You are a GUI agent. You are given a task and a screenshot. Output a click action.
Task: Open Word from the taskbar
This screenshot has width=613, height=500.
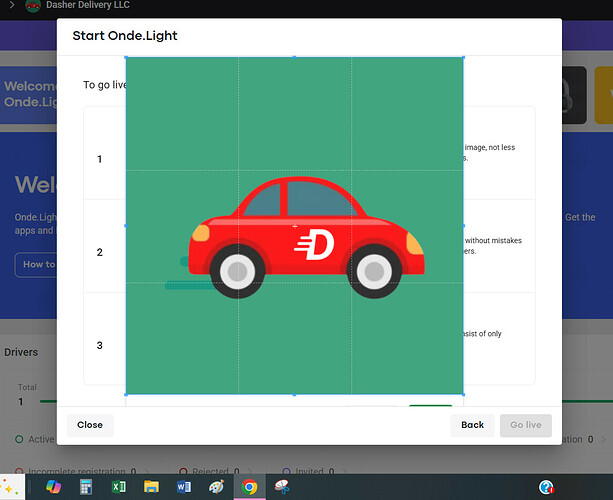(184, 487)
